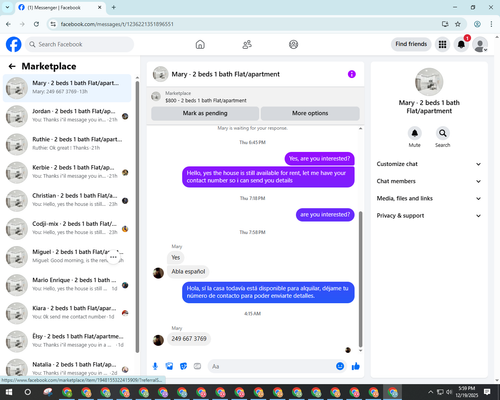
Task: Open a new browser tab
Action: (x=114, y=7)
